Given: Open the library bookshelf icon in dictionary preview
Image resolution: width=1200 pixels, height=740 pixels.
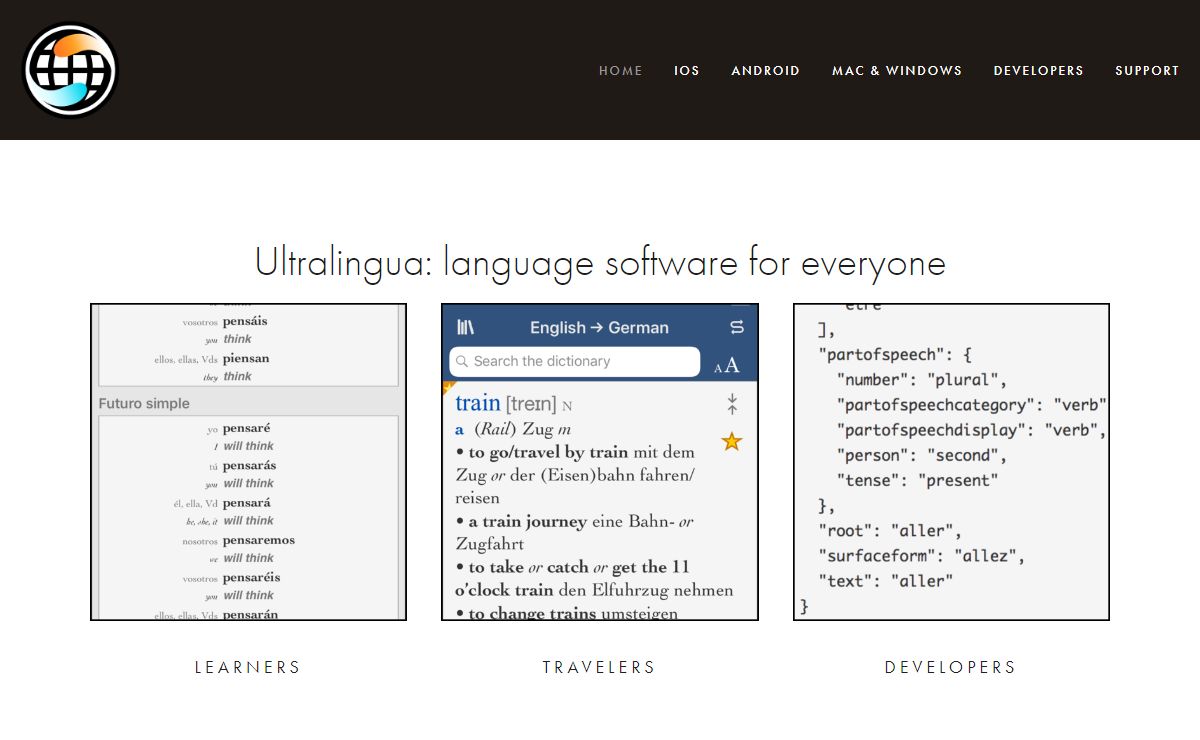Looking at the screenshot, I should [x=465, y=327].
